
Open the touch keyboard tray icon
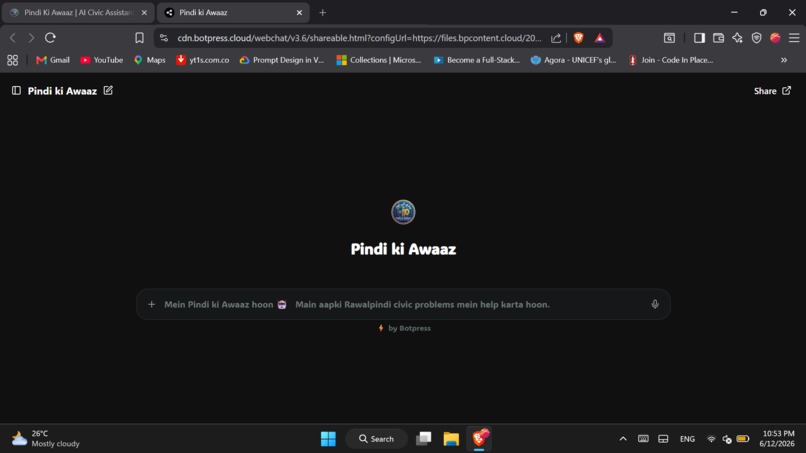click(643, 439)
